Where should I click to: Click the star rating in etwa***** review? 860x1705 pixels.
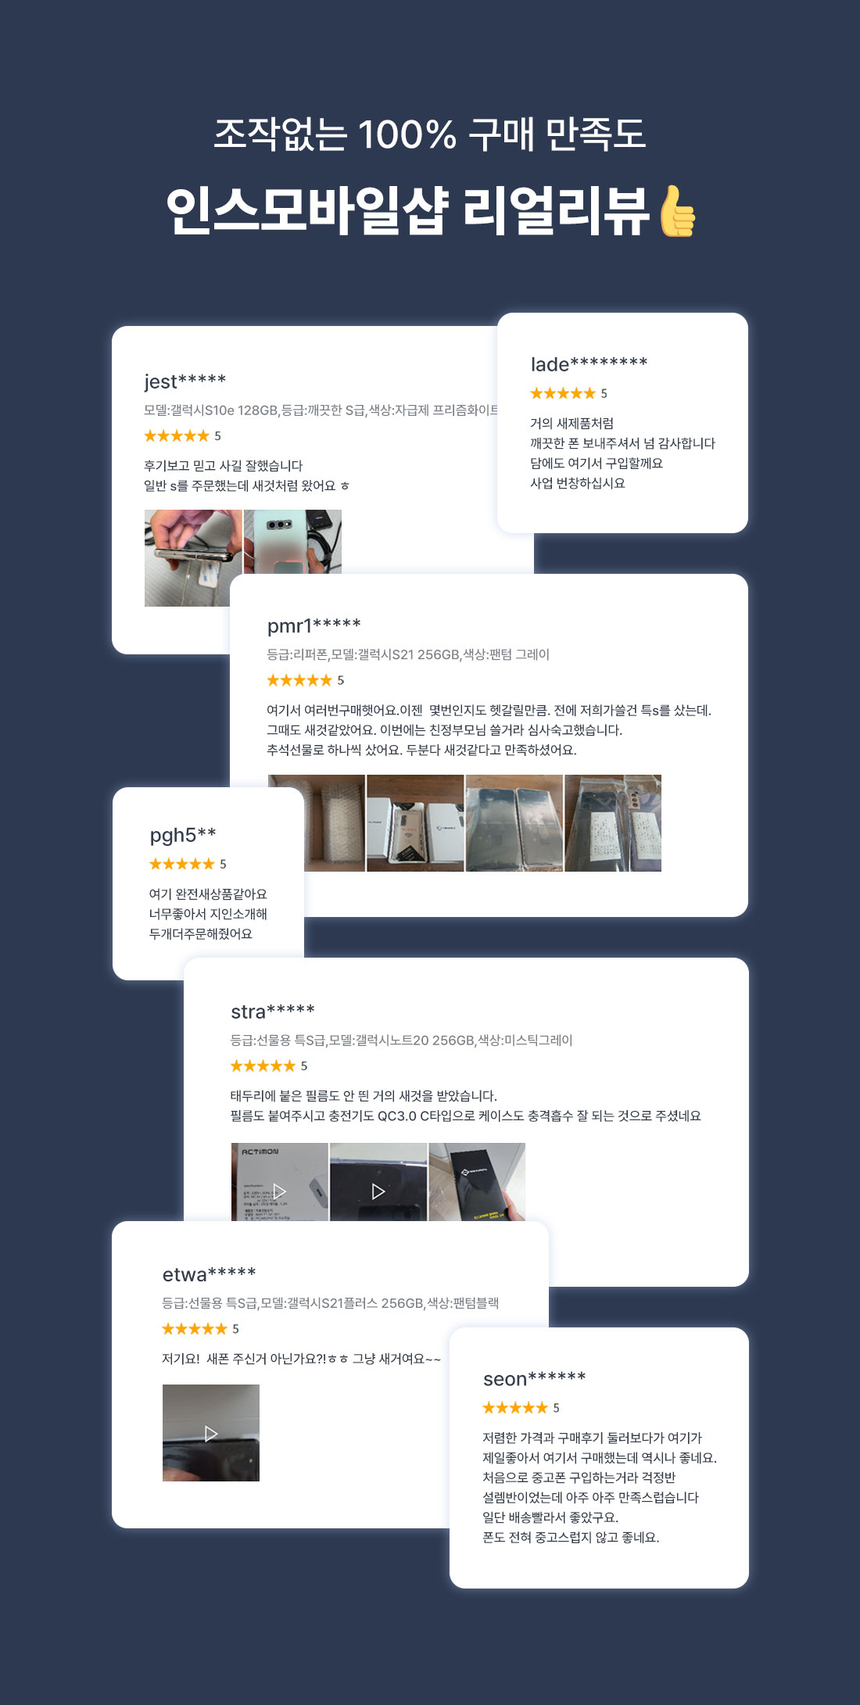pos(195,1329)
